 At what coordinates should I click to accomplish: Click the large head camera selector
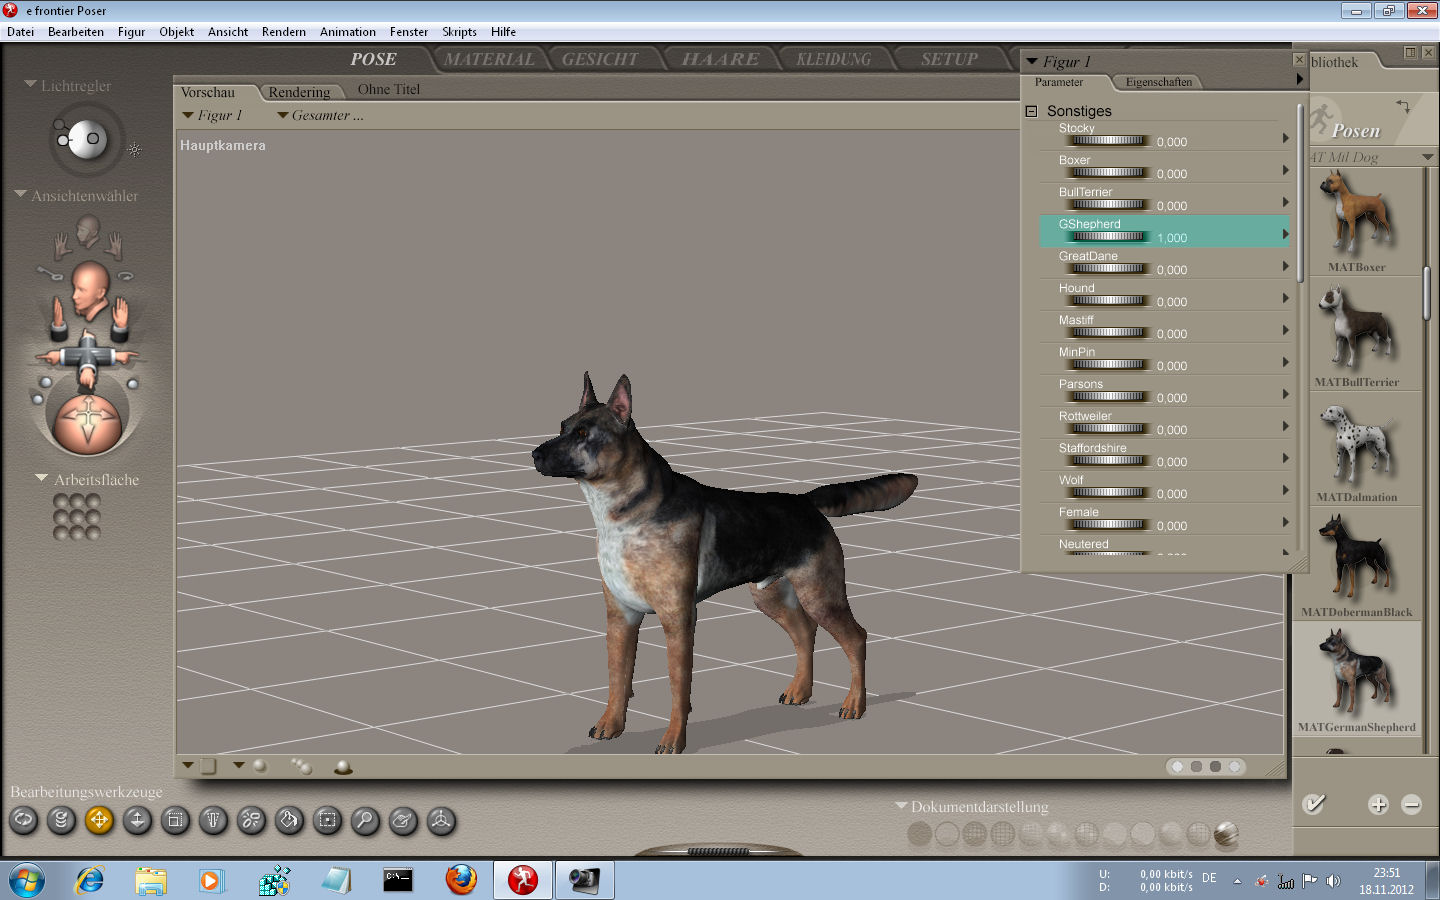89,290
